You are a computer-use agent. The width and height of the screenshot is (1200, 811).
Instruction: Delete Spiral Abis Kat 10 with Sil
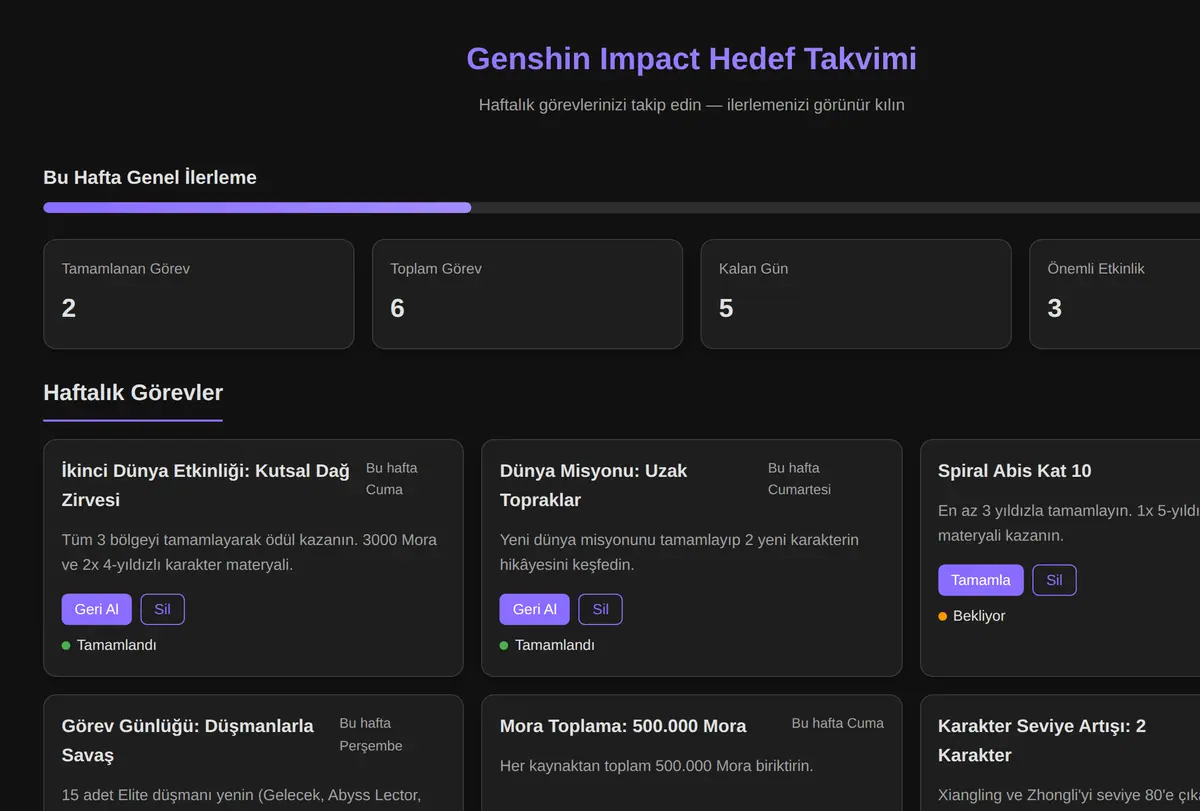[x=1054, y=580]
